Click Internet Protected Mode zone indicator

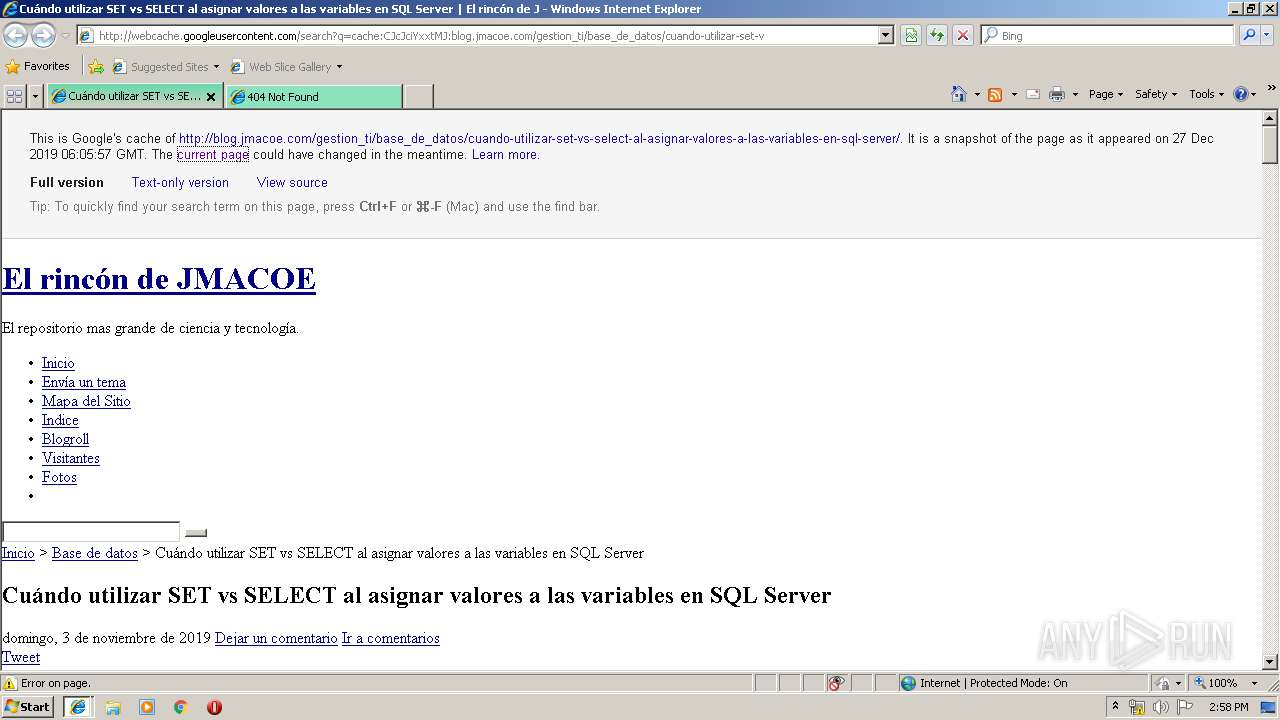pos(984,683)
